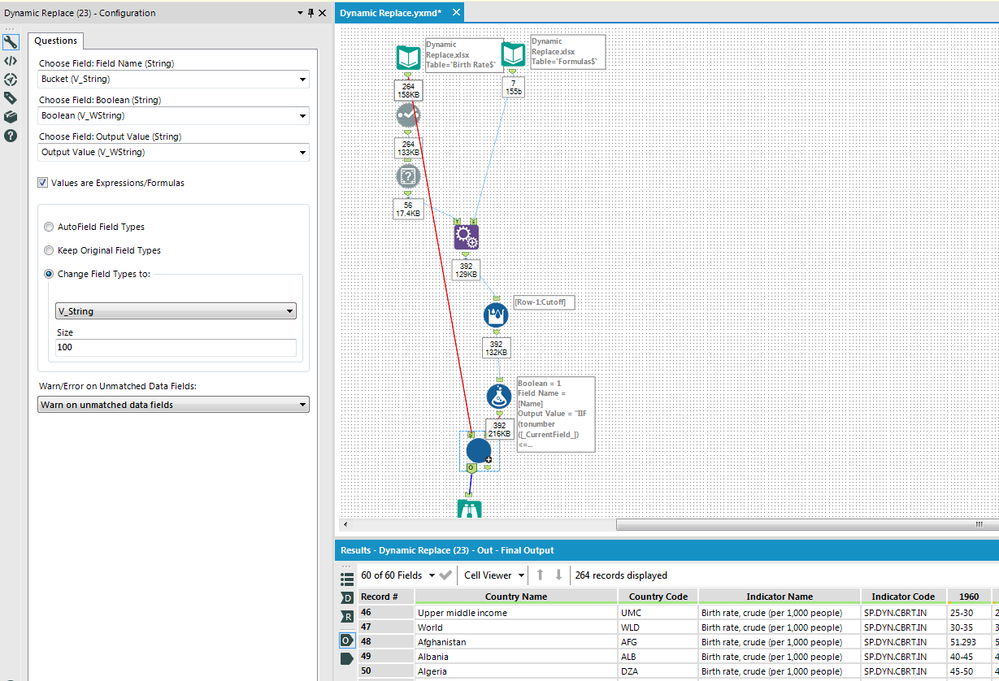Screen dimensions: 999x681
Task: Sort by Indicator Name column header
Action: tap(780, 597)
